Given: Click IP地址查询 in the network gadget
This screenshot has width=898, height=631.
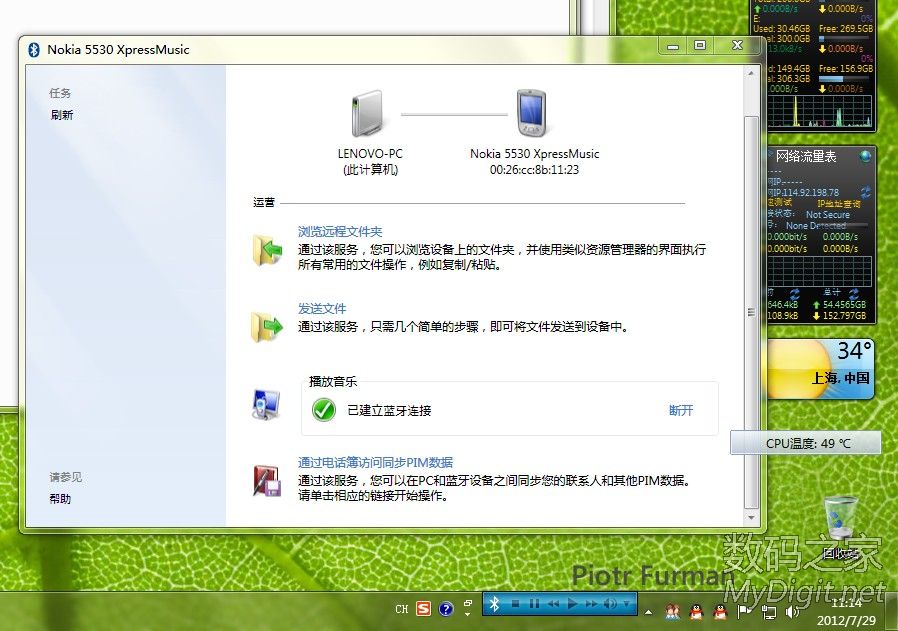Looking at the screenshot, I should (x=838, y=203).
